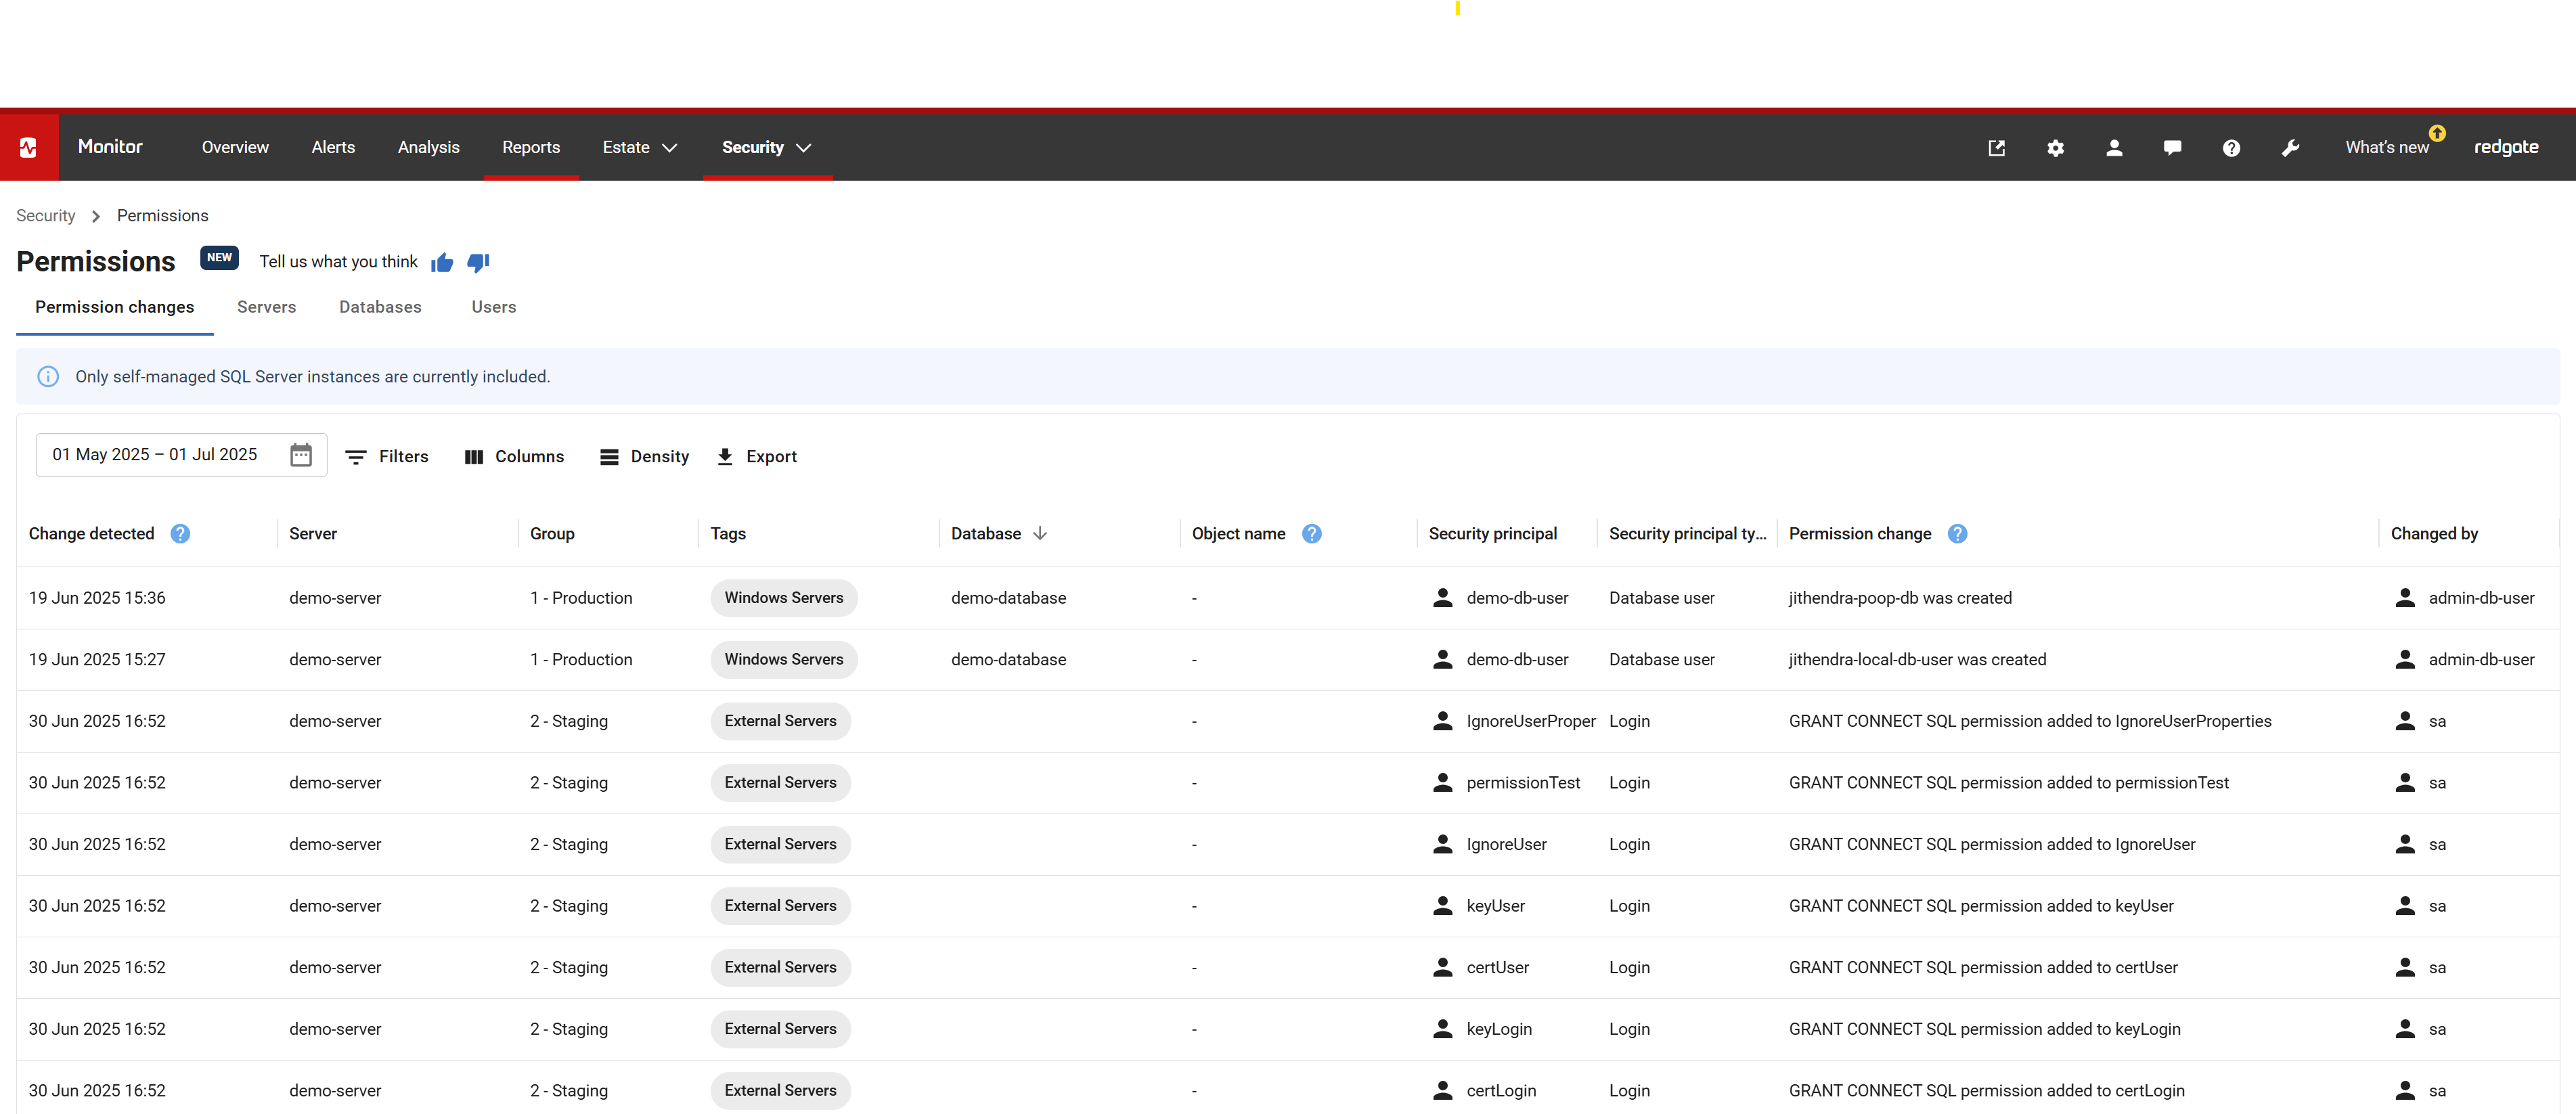Switch to the Servers tab
Image resolution: width=2576 pixels, height=1114 pixels.
266,307
